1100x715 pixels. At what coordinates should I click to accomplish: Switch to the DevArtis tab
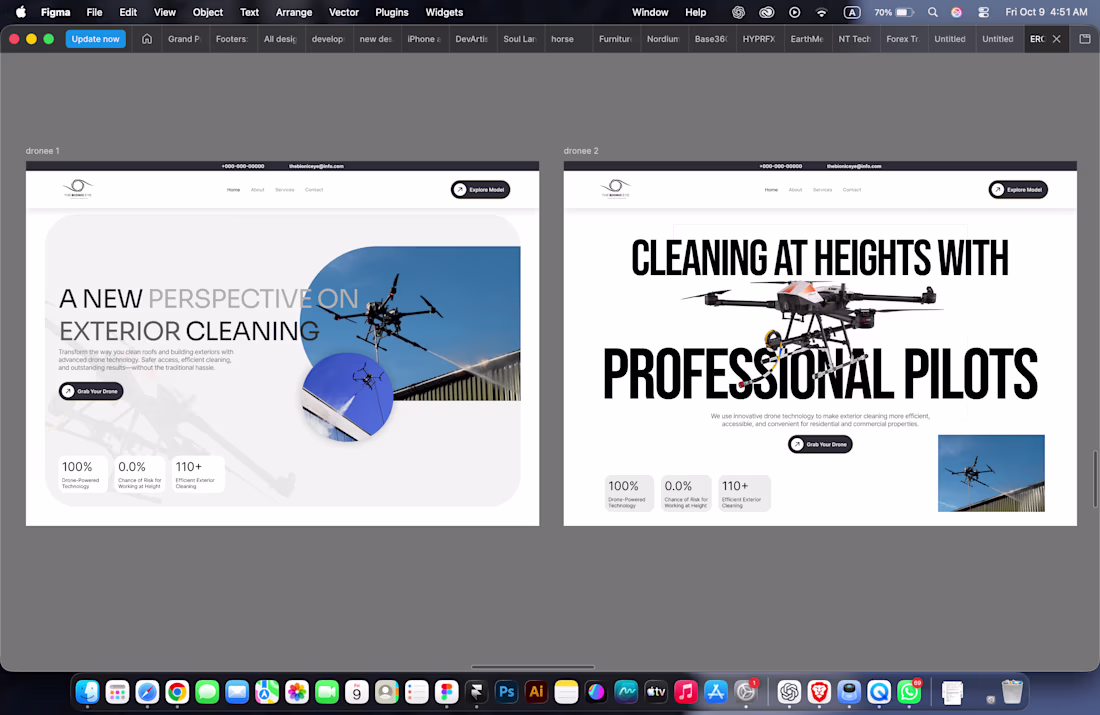pos(471,39)
